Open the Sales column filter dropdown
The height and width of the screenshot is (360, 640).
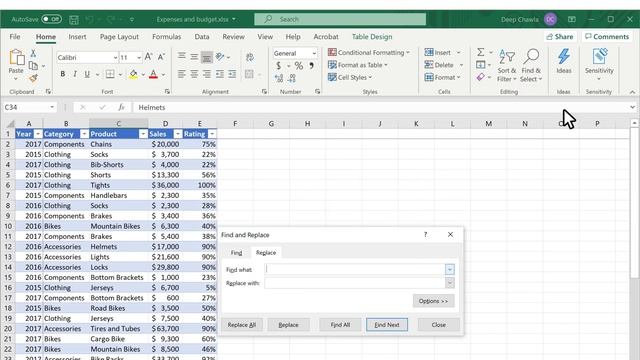pos(178,134)
